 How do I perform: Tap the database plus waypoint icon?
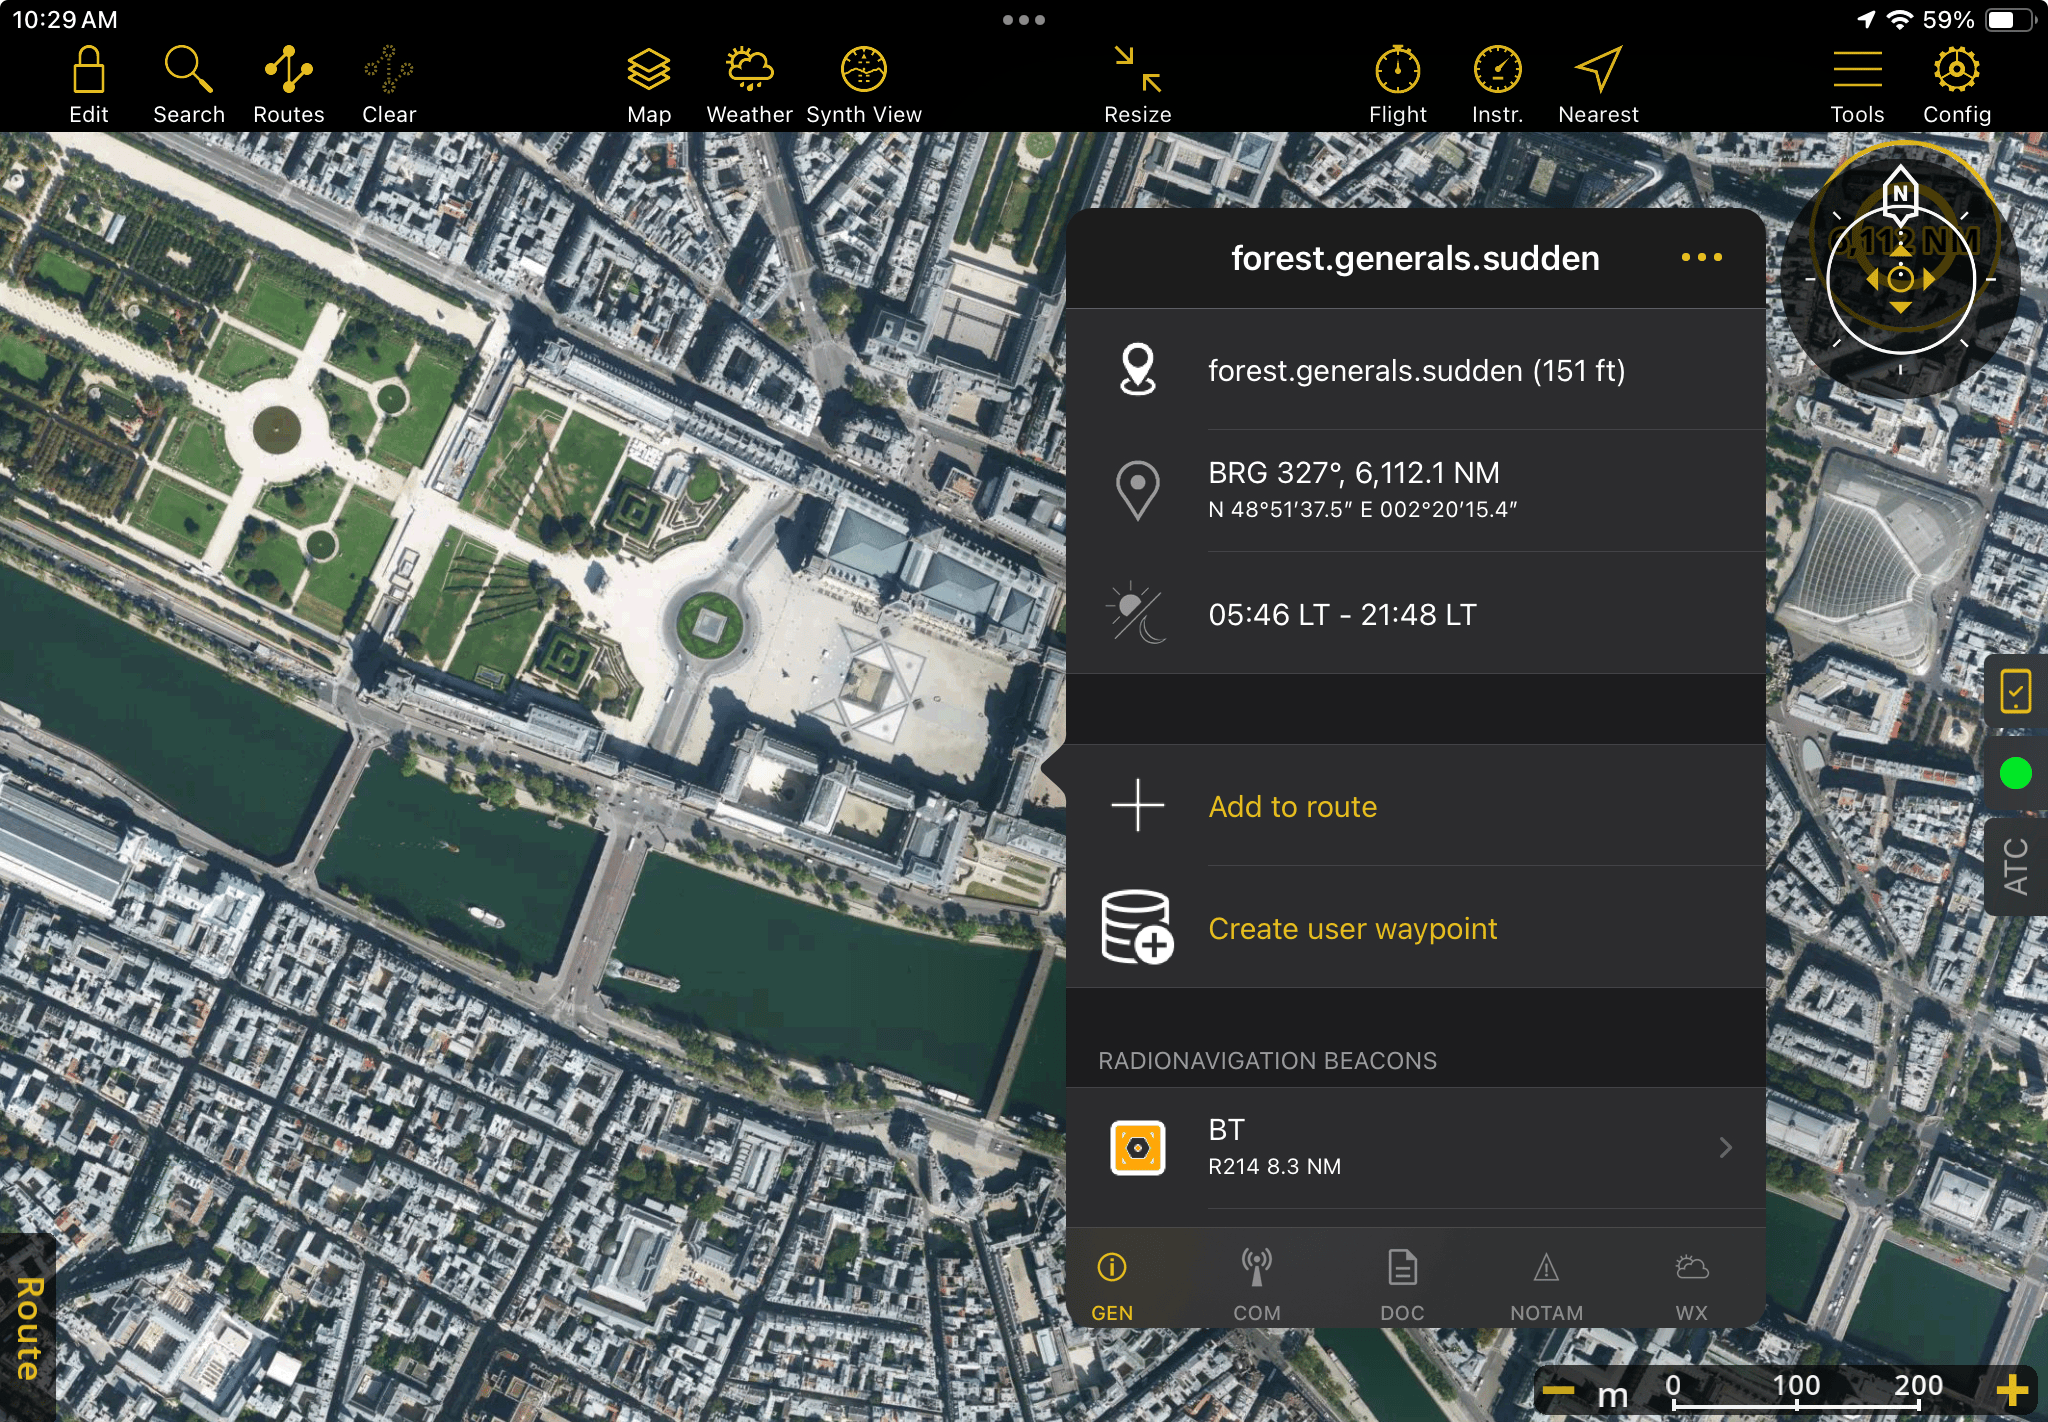[x=1138, y=927]
